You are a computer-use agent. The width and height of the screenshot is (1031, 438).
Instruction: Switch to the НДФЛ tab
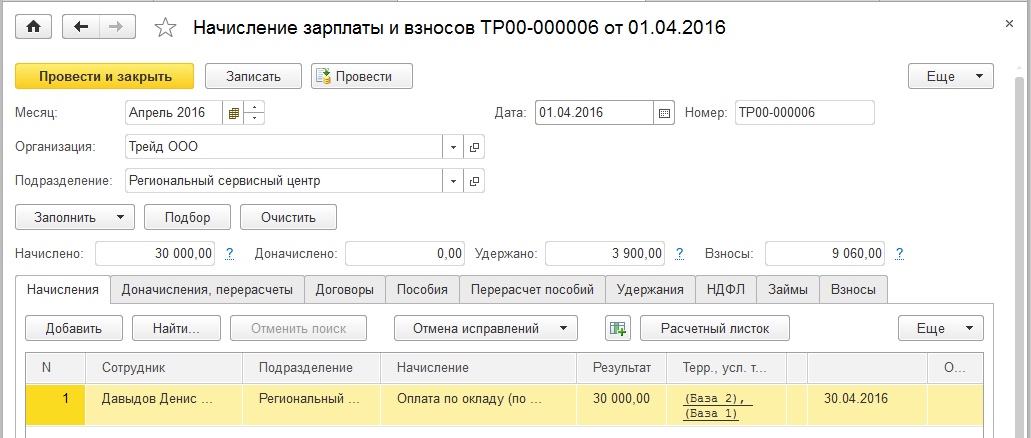pos(727,289)
